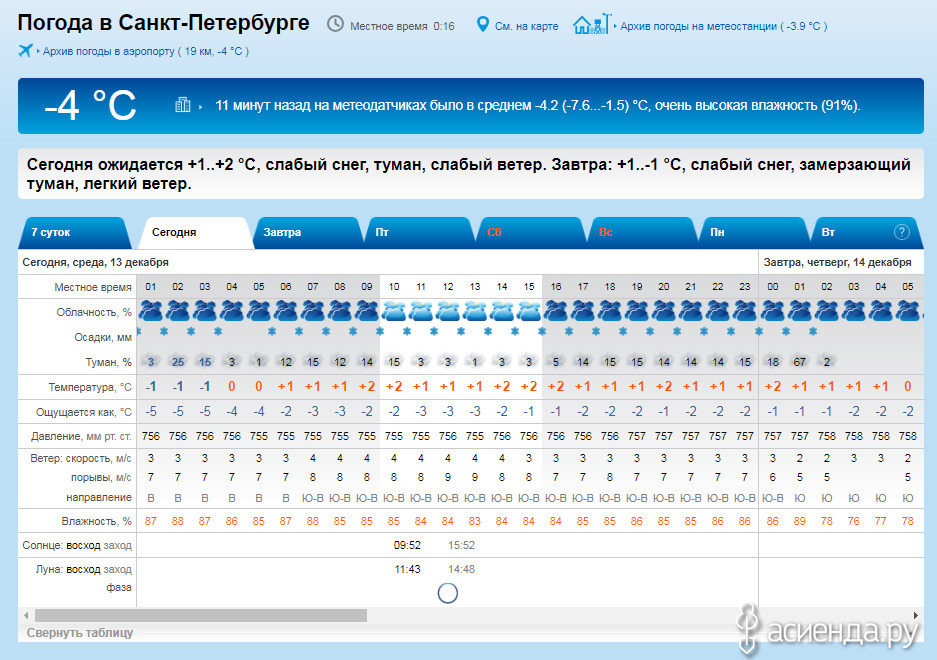Click the moon phase circle icon
937x660 pixels.
pos(448,593)
